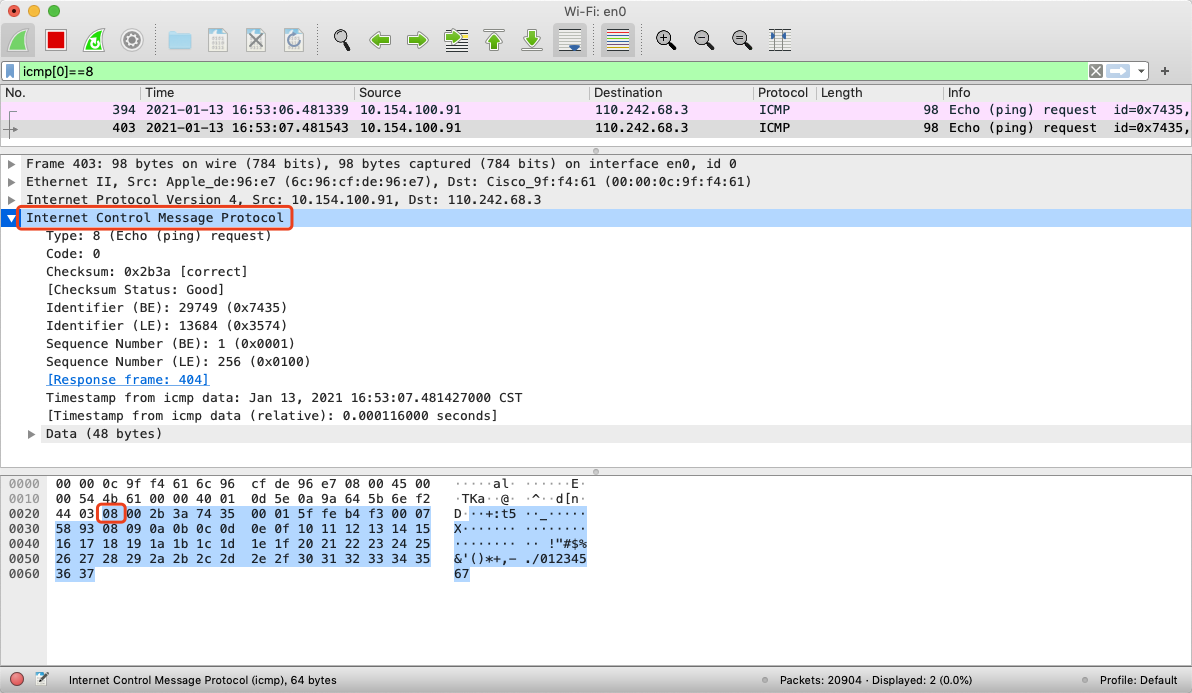Restart the current capture
Screen dimensions: 1192x693
click(x=94, y=40)
